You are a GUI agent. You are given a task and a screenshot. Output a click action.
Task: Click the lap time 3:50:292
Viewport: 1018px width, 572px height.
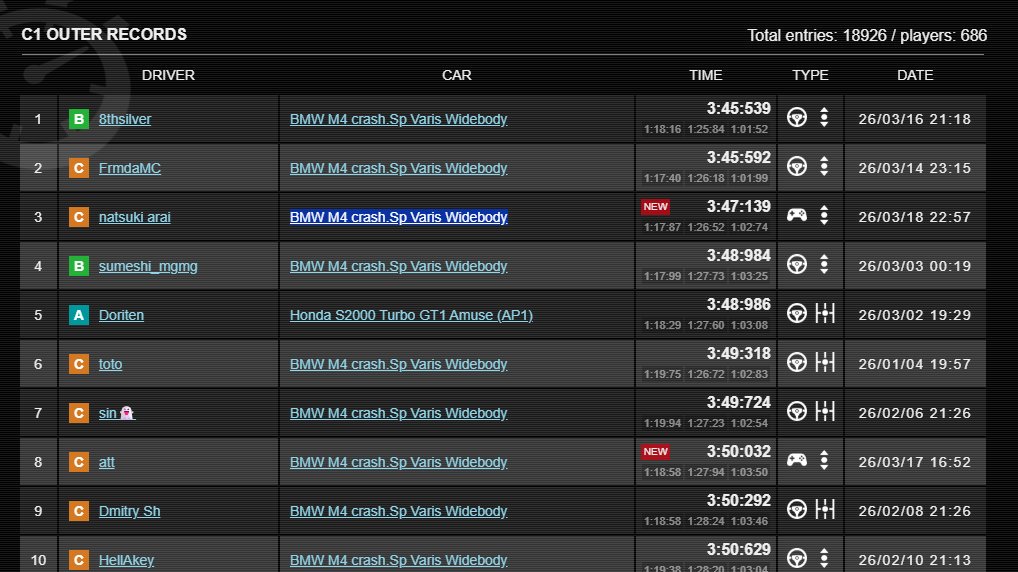(739, 501)
